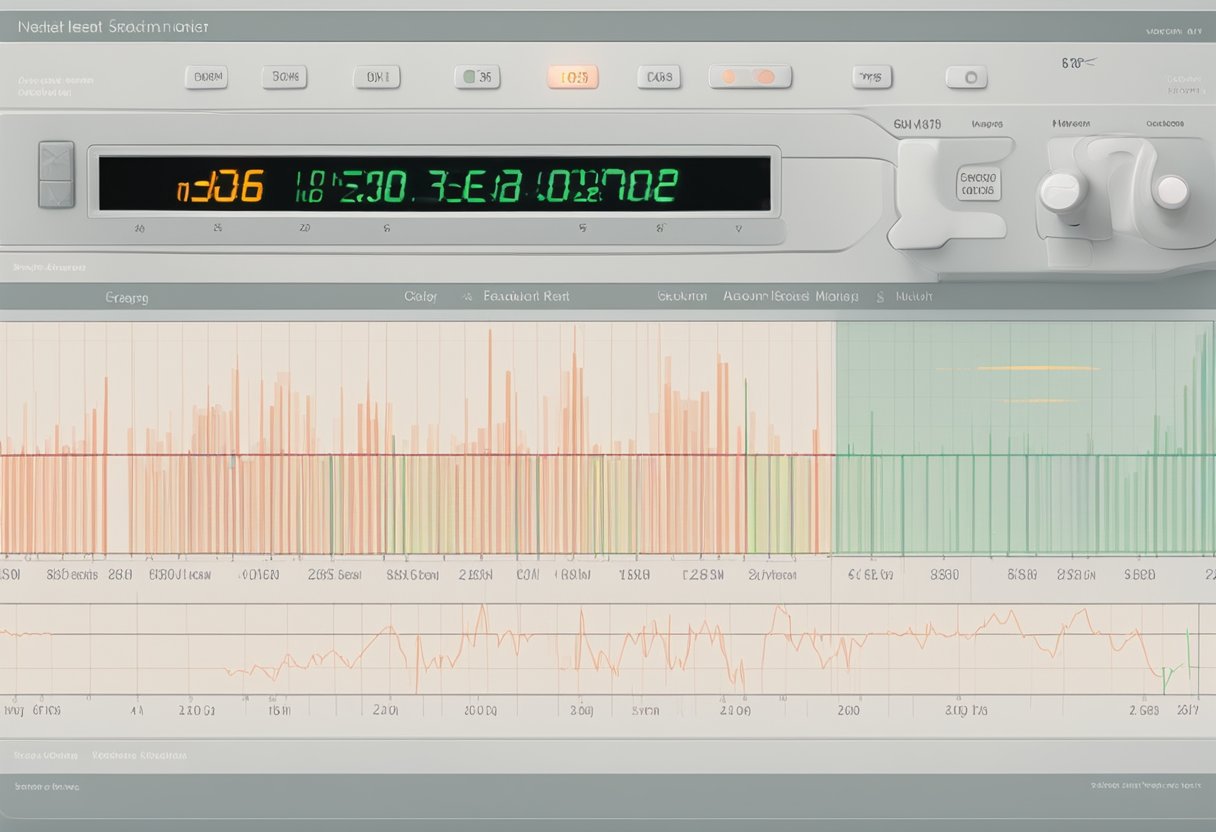Click the first grey button in the top row
The image size is (1216, 832).
208,77
